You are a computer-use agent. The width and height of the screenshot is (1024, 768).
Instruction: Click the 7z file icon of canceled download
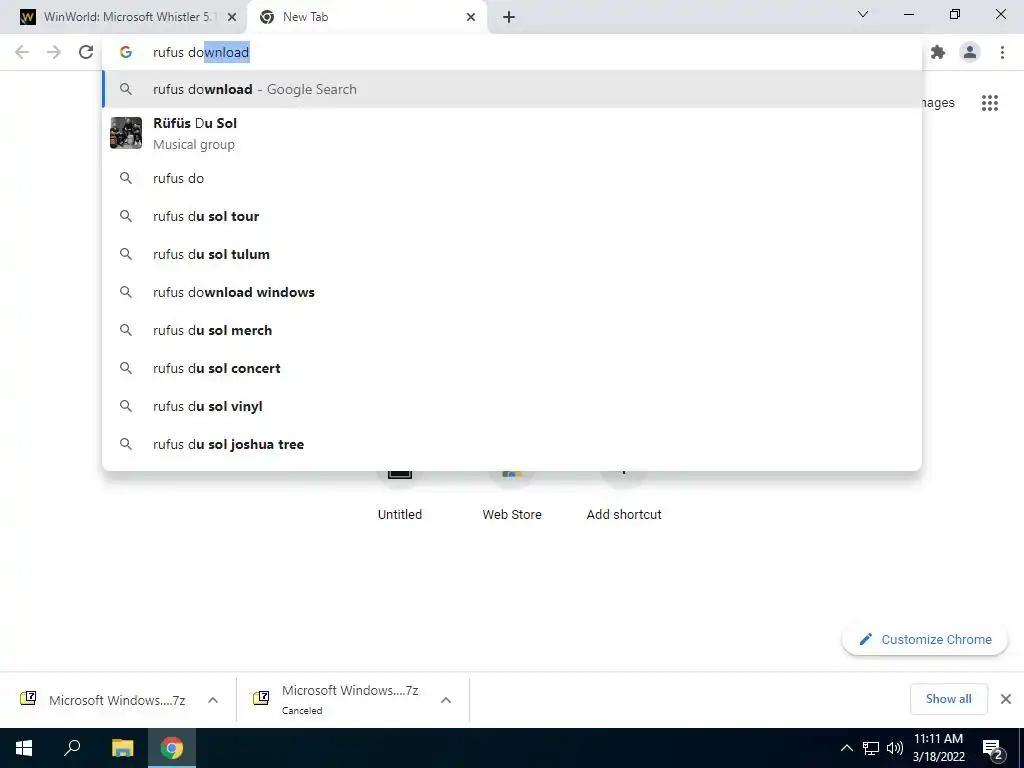pyautogui.click(x=261, y=698)
